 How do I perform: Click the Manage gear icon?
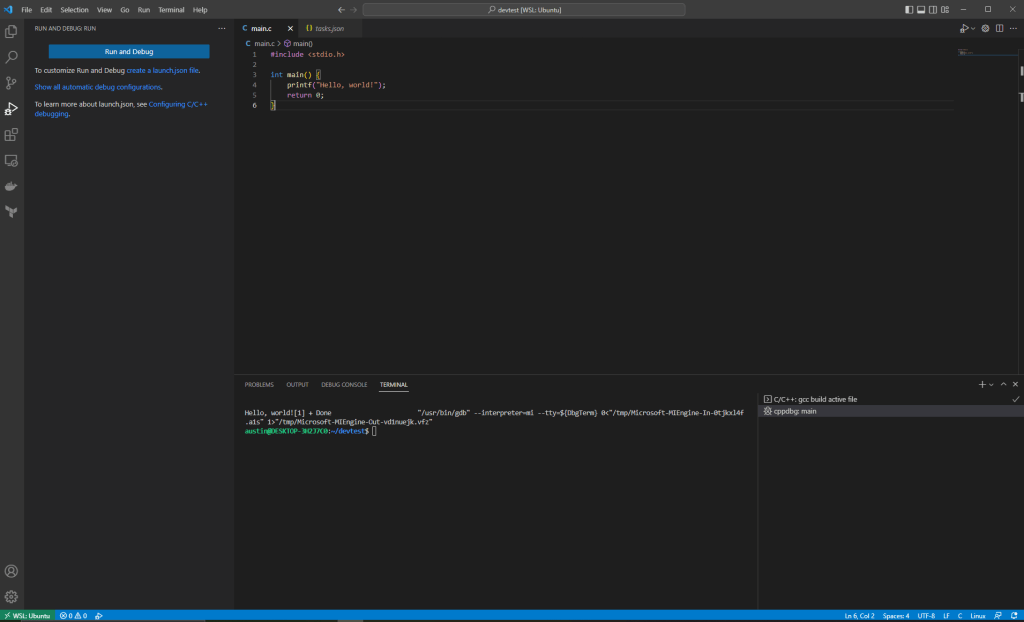[x=12, y=597]
